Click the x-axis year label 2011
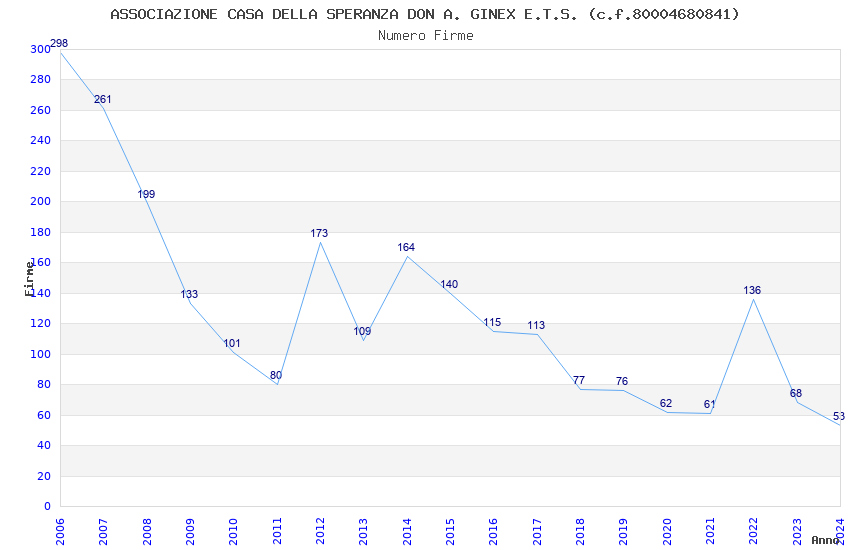This screenshot has height=550, width=850. tap(276, 532)
